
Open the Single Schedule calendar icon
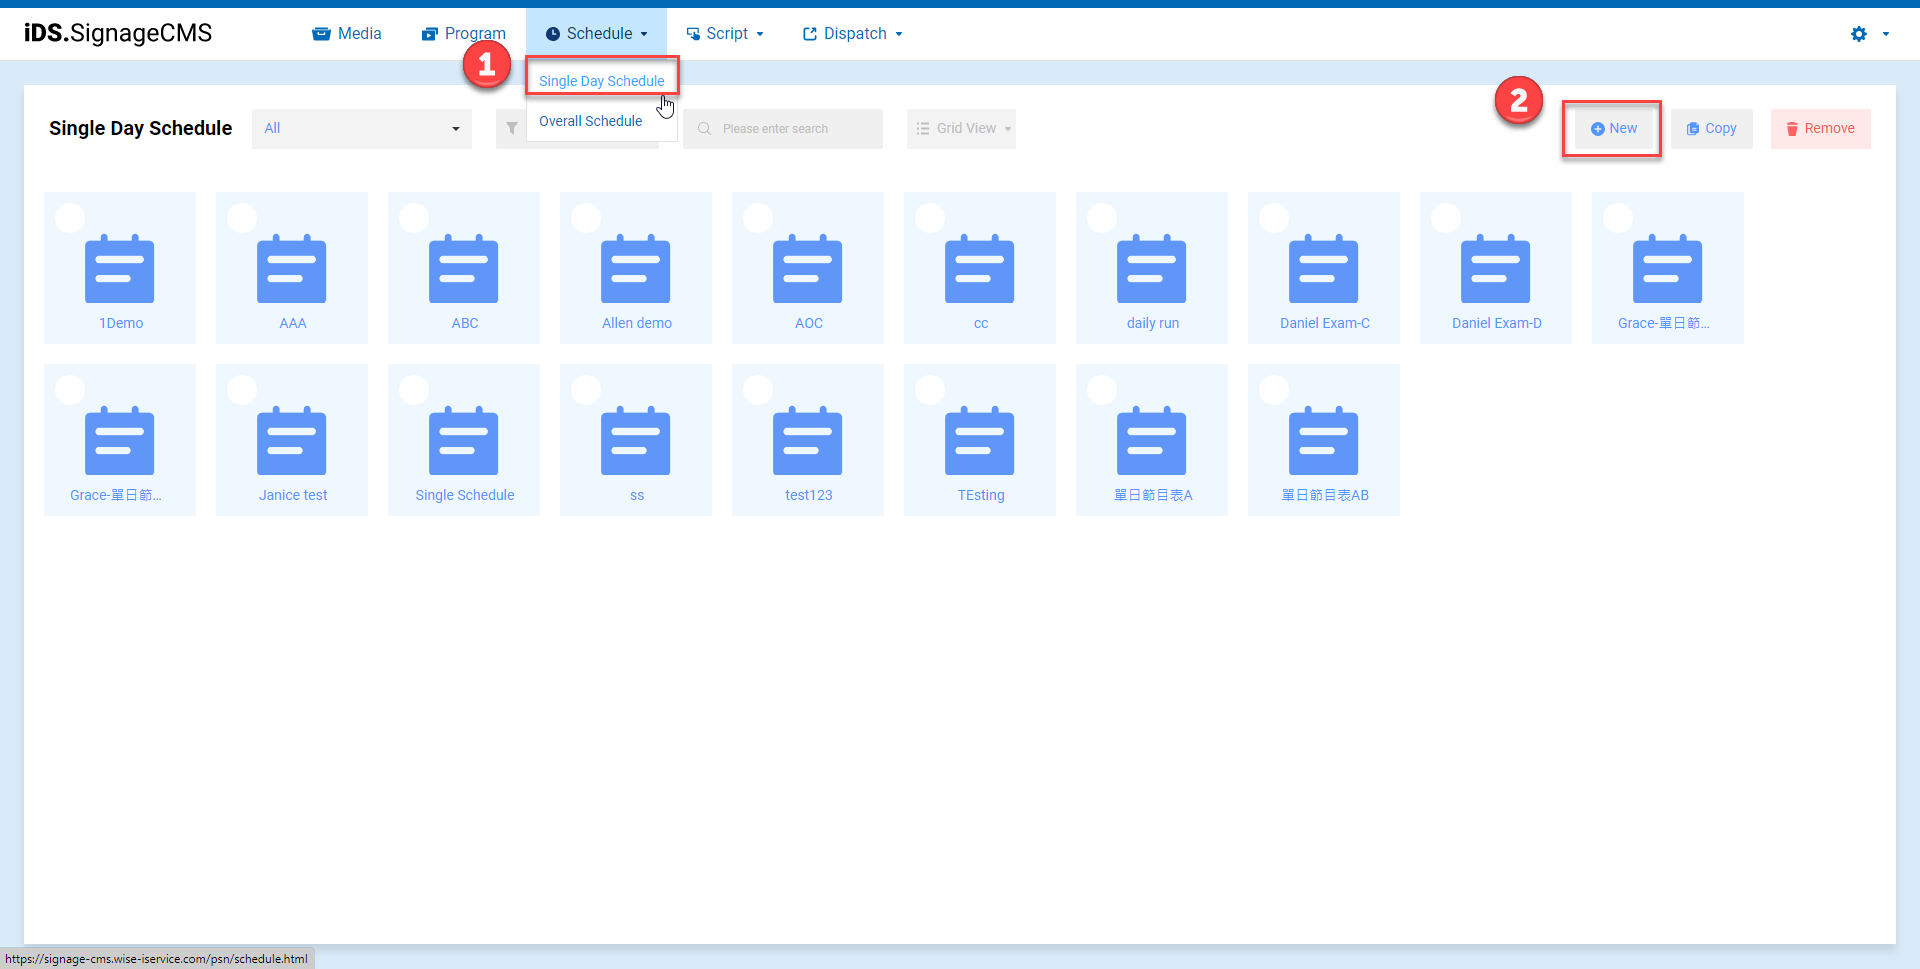coord(464,441)
